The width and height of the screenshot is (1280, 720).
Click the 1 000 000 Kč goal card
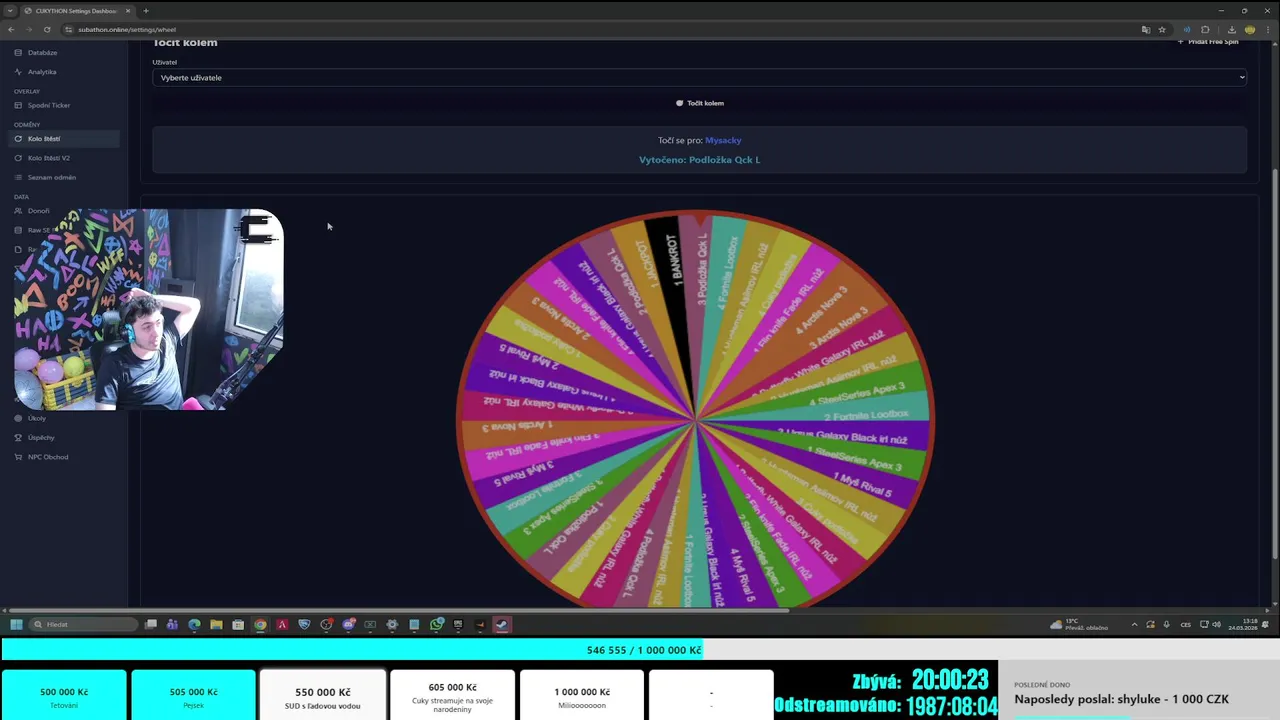pyautogui.click(x=582, y=695)
